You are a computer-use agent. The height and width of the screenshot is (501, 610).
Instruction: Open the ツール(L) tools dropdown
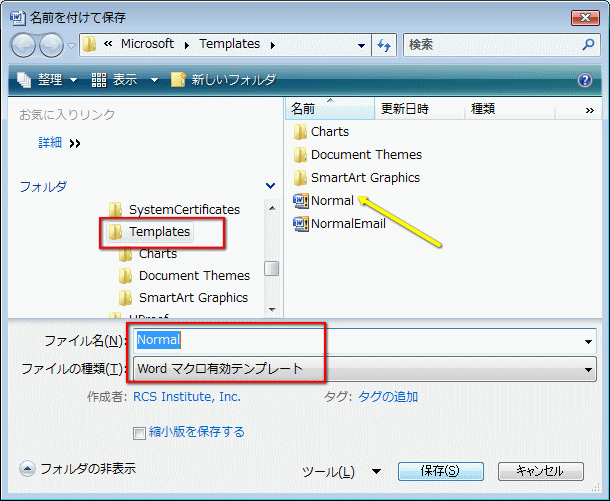(x=341, y=472)
